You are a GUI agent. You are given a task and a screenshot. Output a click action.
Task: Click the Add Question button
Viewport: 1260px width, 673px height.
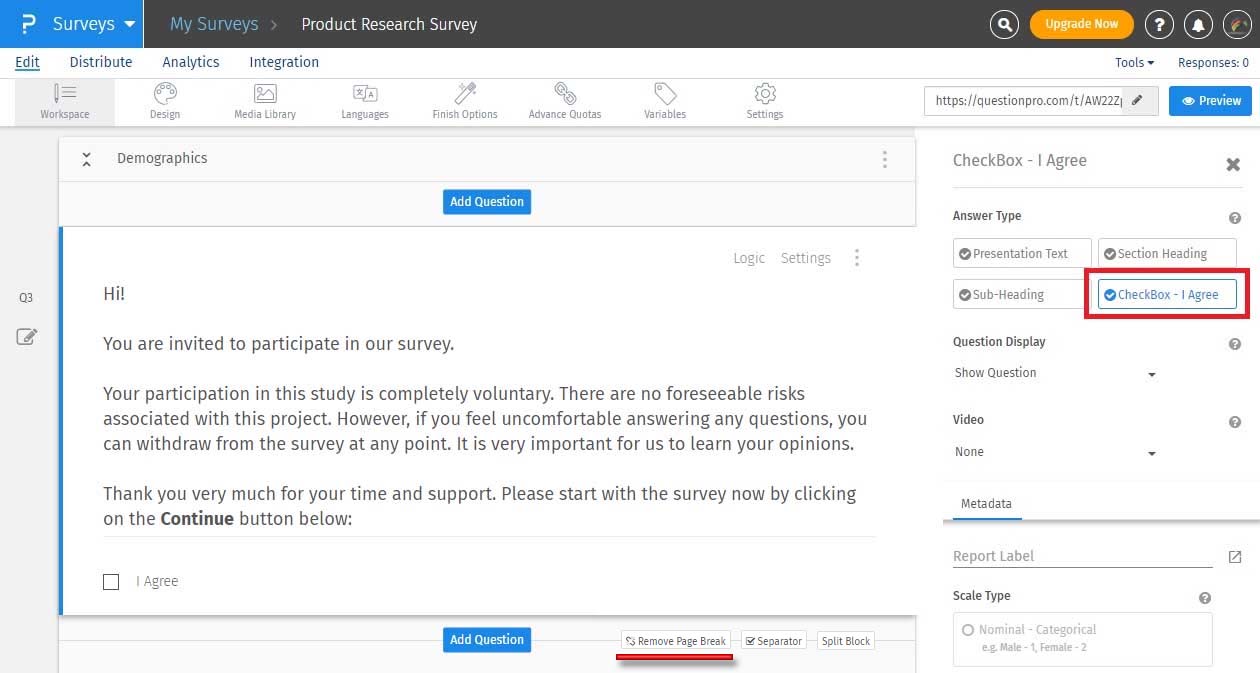[487, 201]
